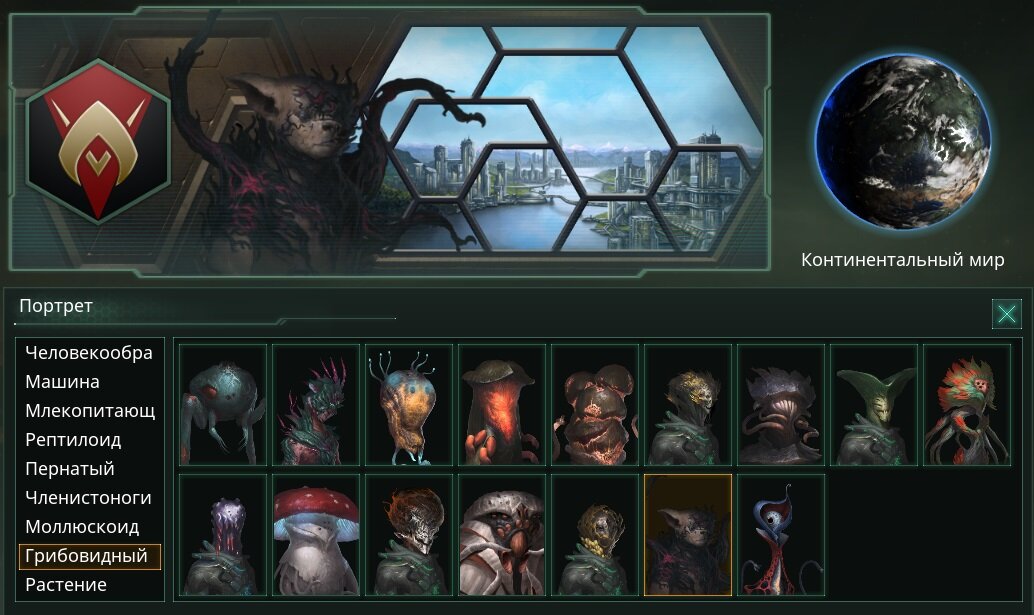The height and width of the screenshot is (615, 1034).
Task: Click the Континентальный мир planet image
Action: point(903,142)
